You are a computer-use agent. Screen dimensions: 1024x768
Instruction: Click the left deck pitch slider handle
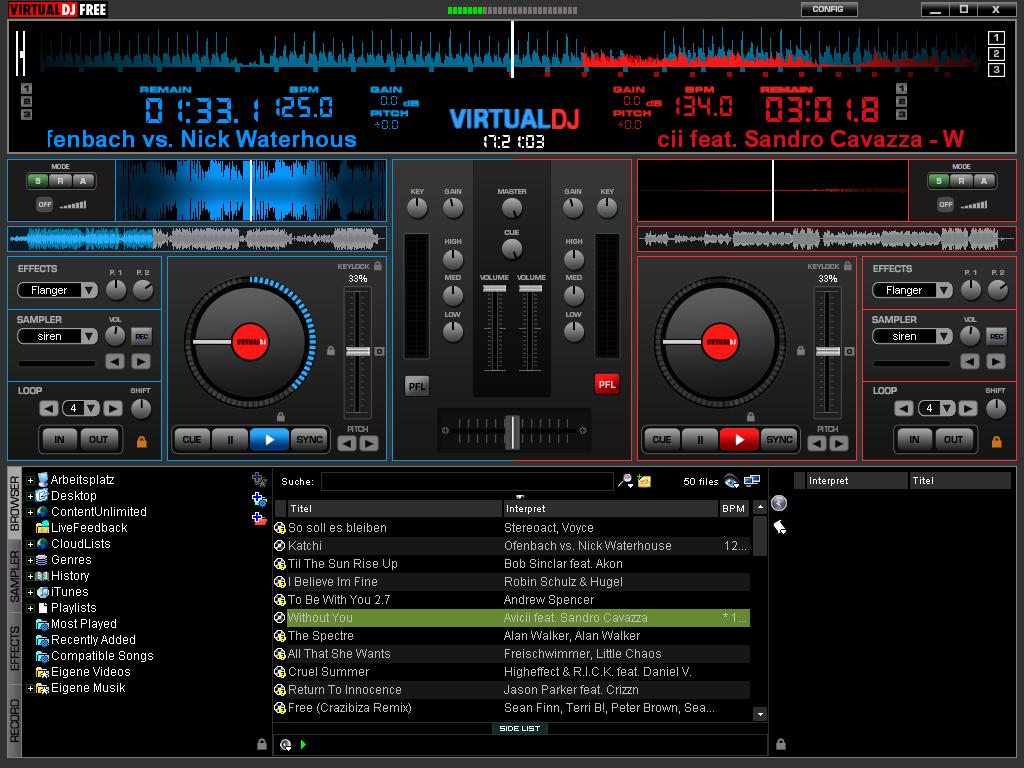(x=357, y=351)
